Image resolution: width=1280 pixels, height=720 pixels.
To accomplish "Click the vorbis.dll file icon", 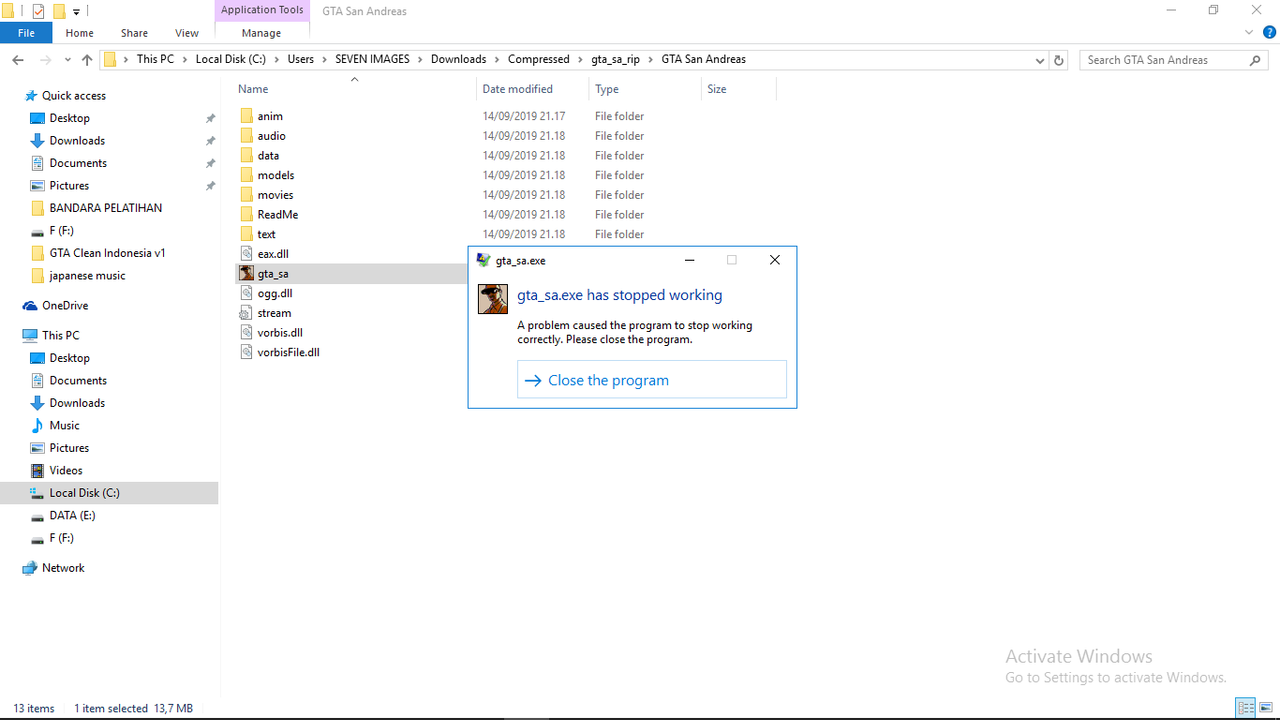I will click(247, 332).
